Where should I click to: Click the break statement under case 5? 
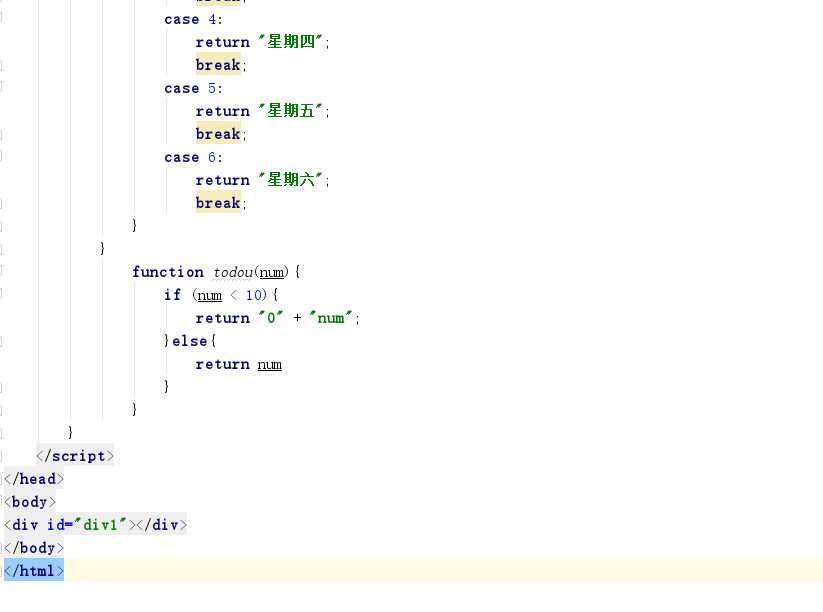(x=218, y=134)
